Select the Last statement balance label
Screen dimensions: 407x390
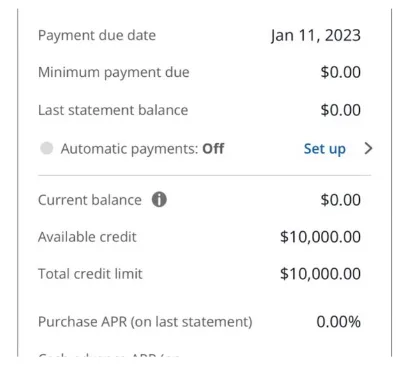tap(113, 110)
